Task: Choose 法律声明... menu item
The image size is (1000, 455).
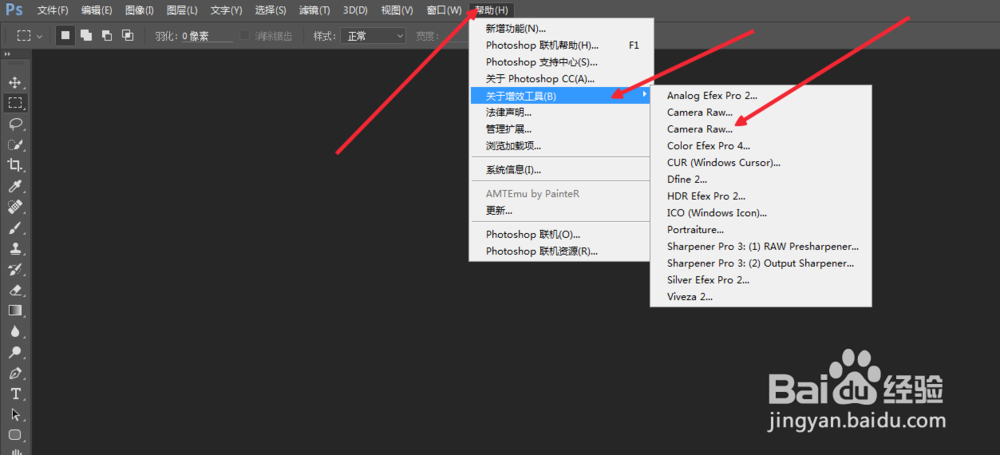Action: (x=561, y=112)
